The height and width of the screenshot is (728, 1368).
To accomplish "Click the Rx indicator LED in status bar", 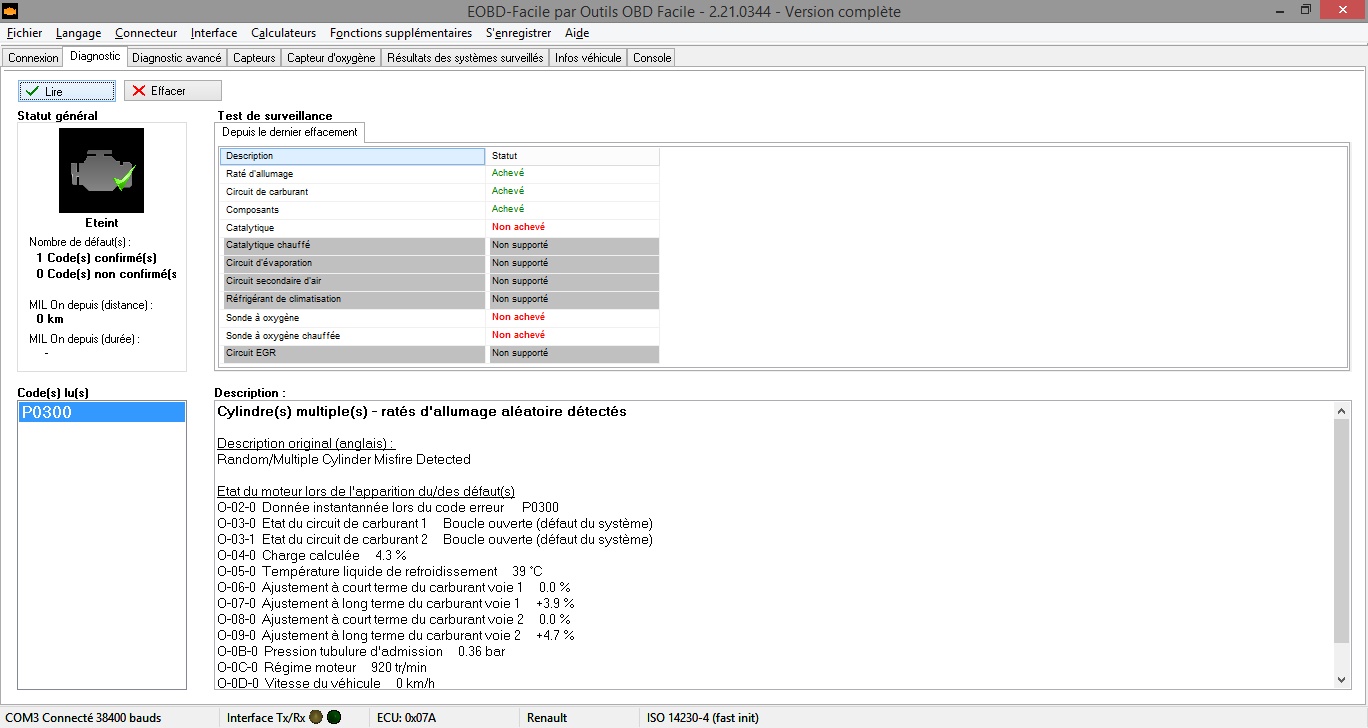I will (x=334, y=717).
